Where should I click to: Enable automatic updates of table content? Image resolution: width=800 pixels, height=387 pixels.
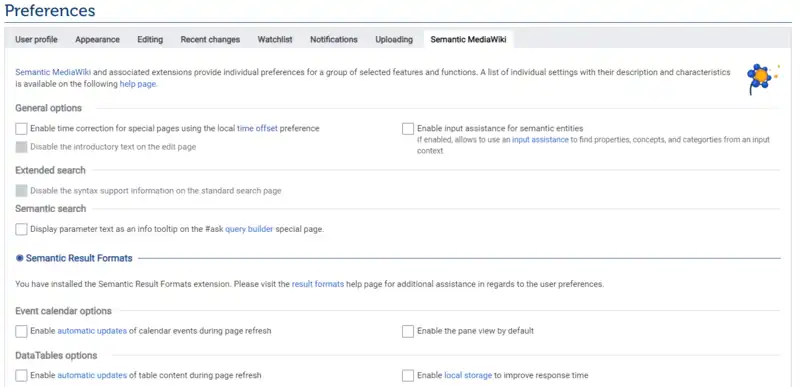point(21,376)
